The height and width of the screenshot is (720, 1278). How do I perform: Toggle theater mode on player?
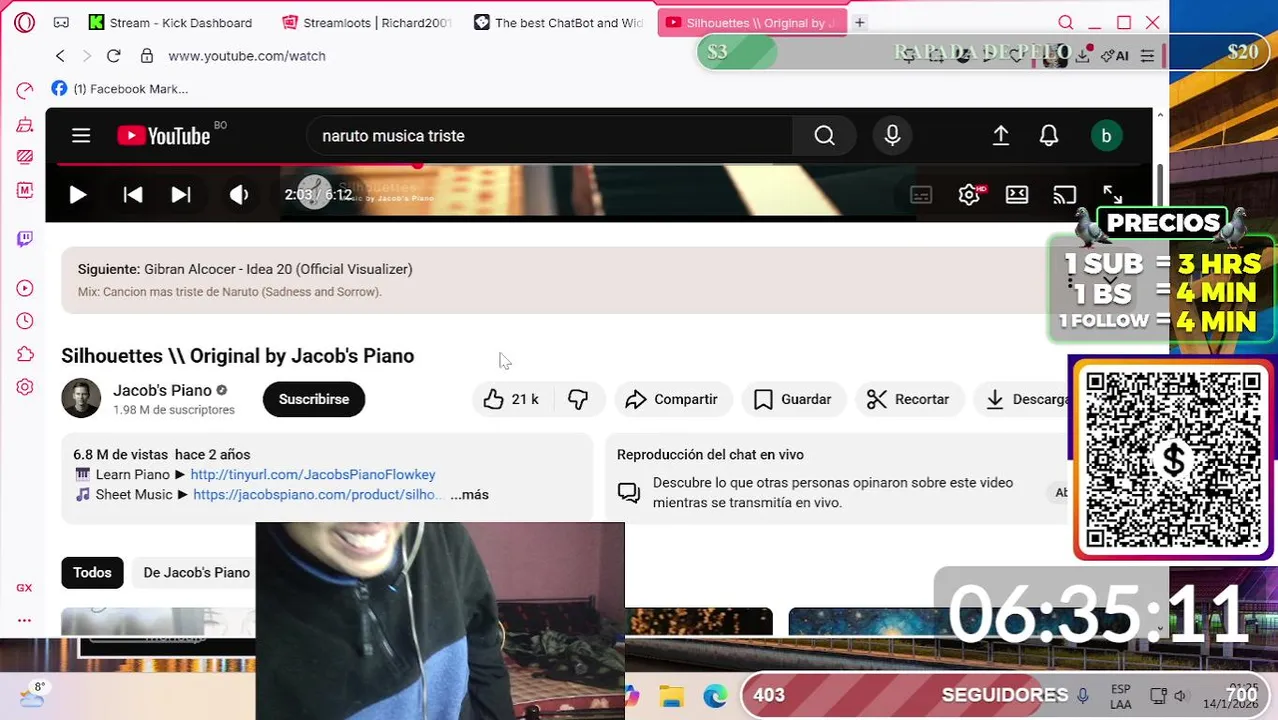pyautogui.click(x=1017, y=195)
